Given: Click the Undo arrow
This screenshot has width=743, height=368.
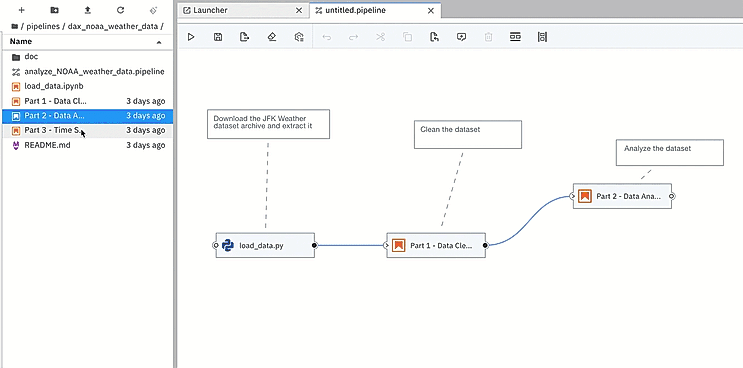Looking at the screenshot, I should pos(326,37).
